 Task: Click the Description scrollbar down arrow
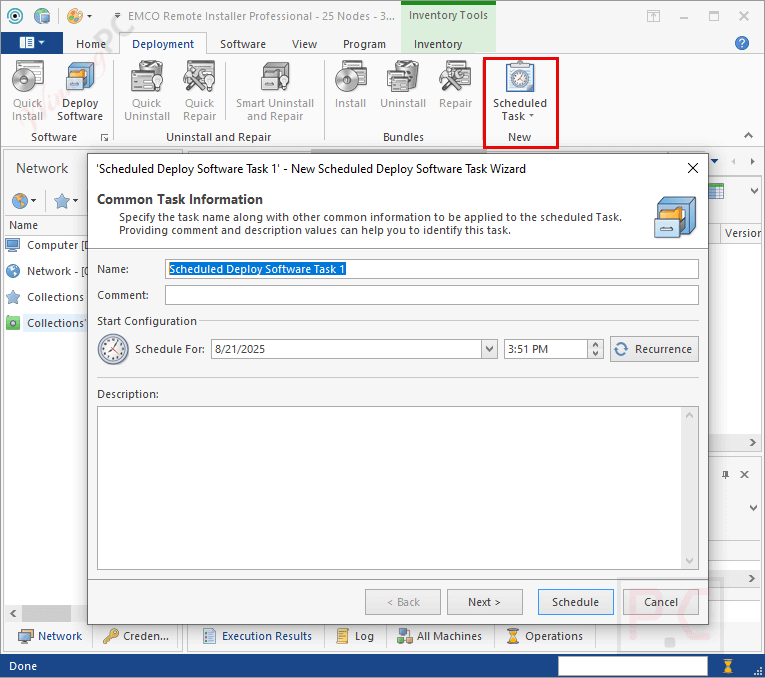click(689, 560)
